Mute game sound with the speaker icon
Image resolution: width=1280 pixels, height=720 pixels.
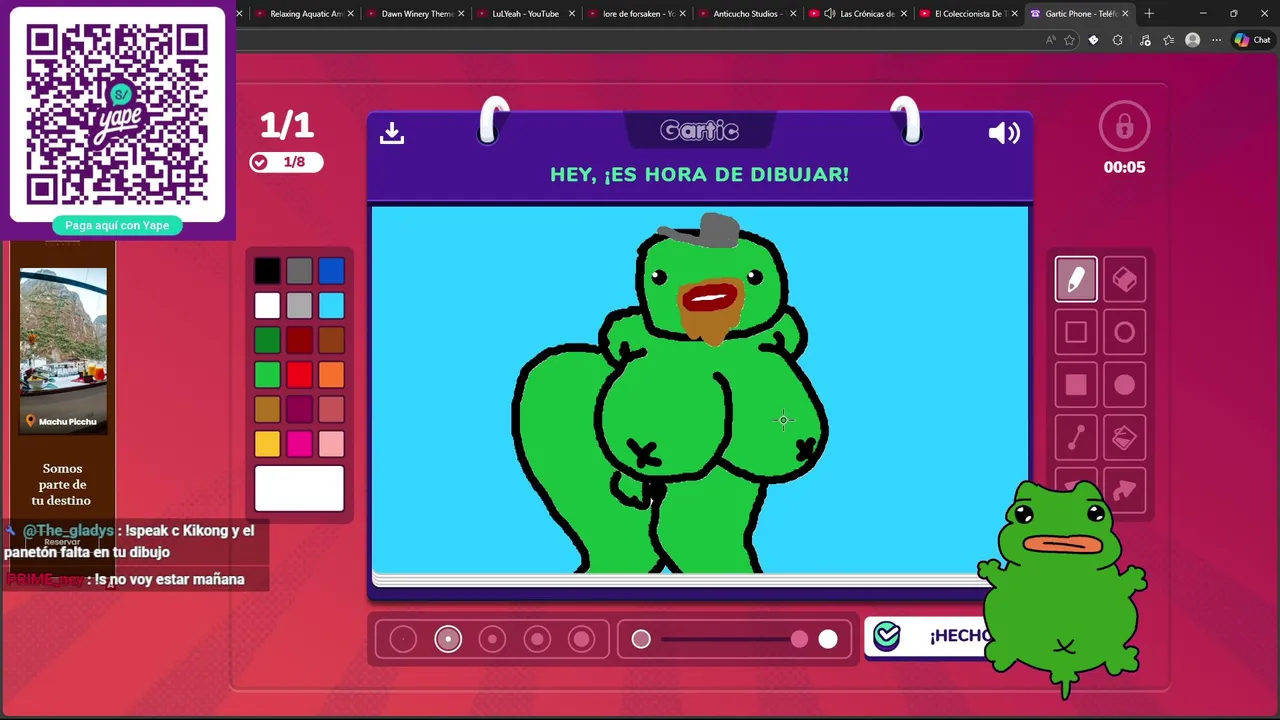pyautogui.click(x=1004, y=133)
